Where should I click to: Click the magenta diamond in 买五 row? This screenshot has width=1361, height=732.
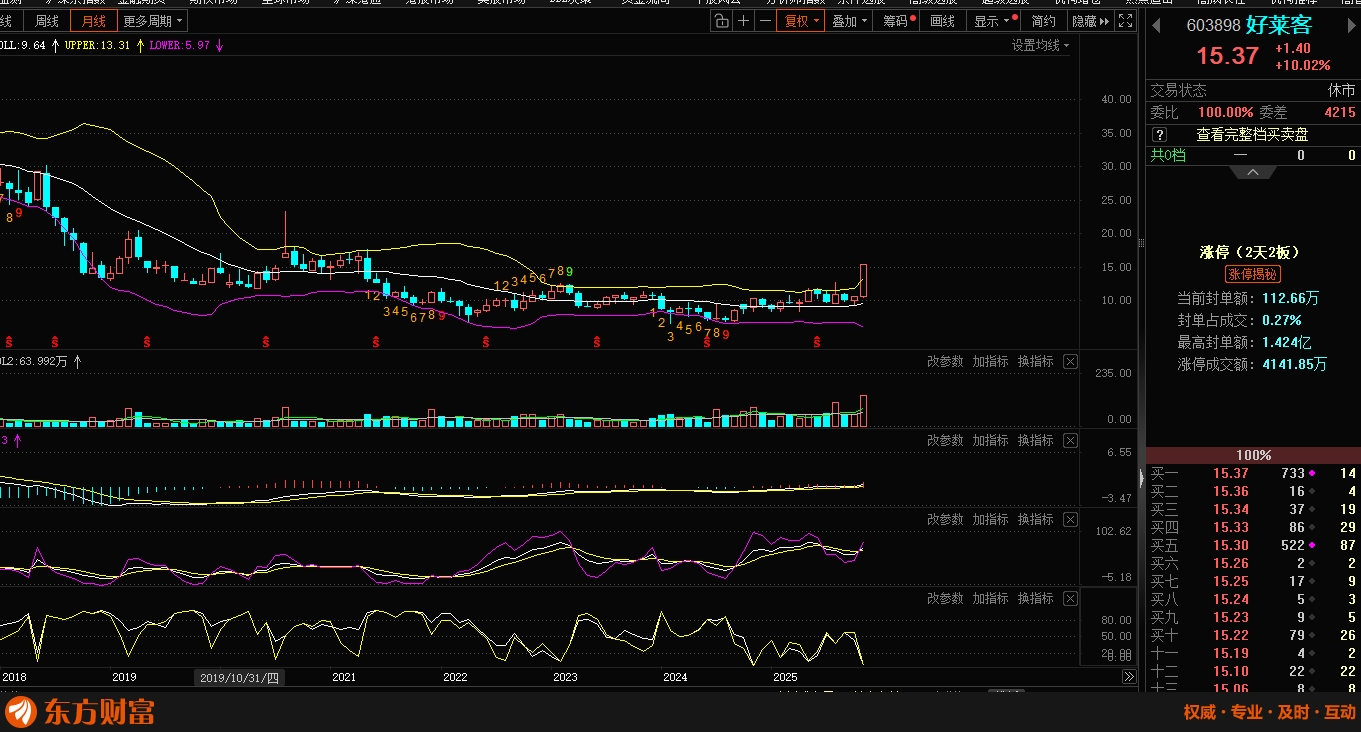coord(1312,545)
